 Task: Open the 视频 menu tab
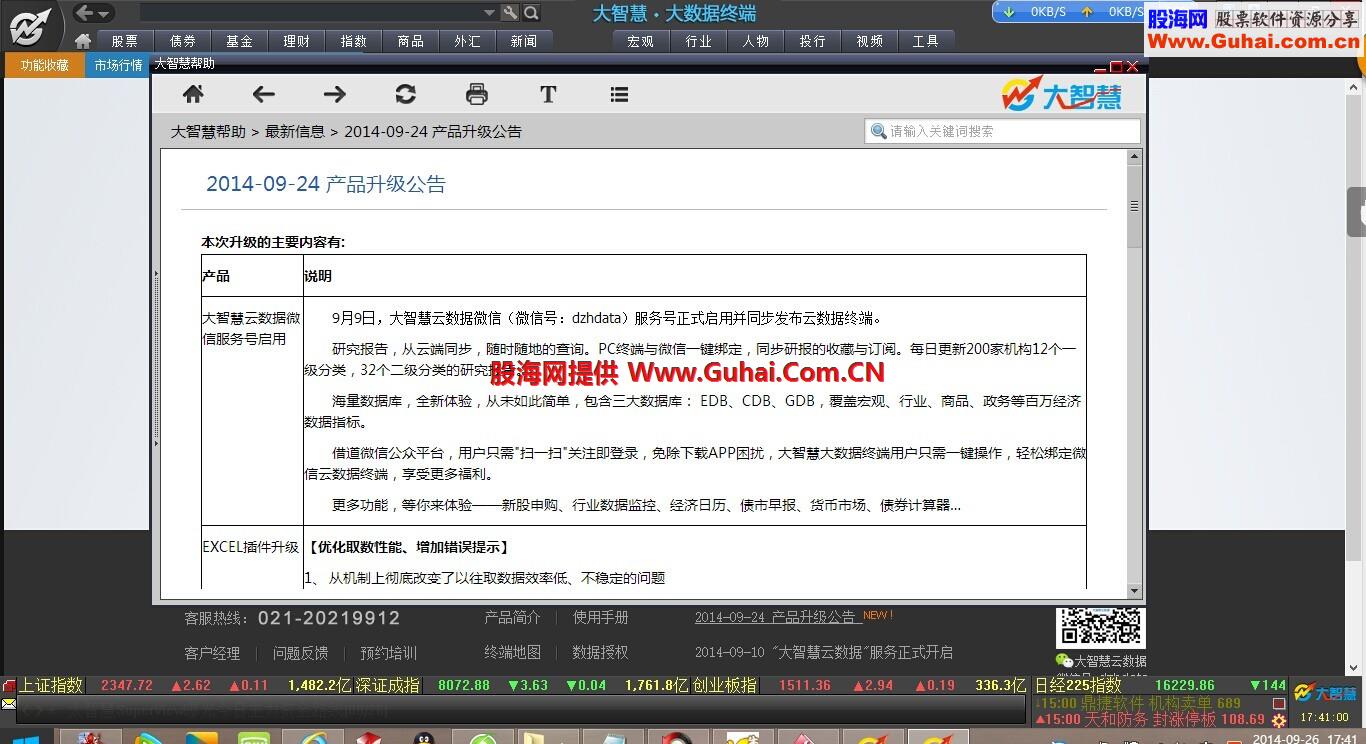870,41
